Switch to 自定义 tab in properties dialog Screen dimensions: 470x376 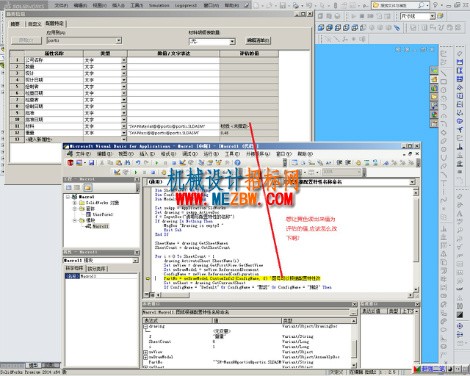34,24
